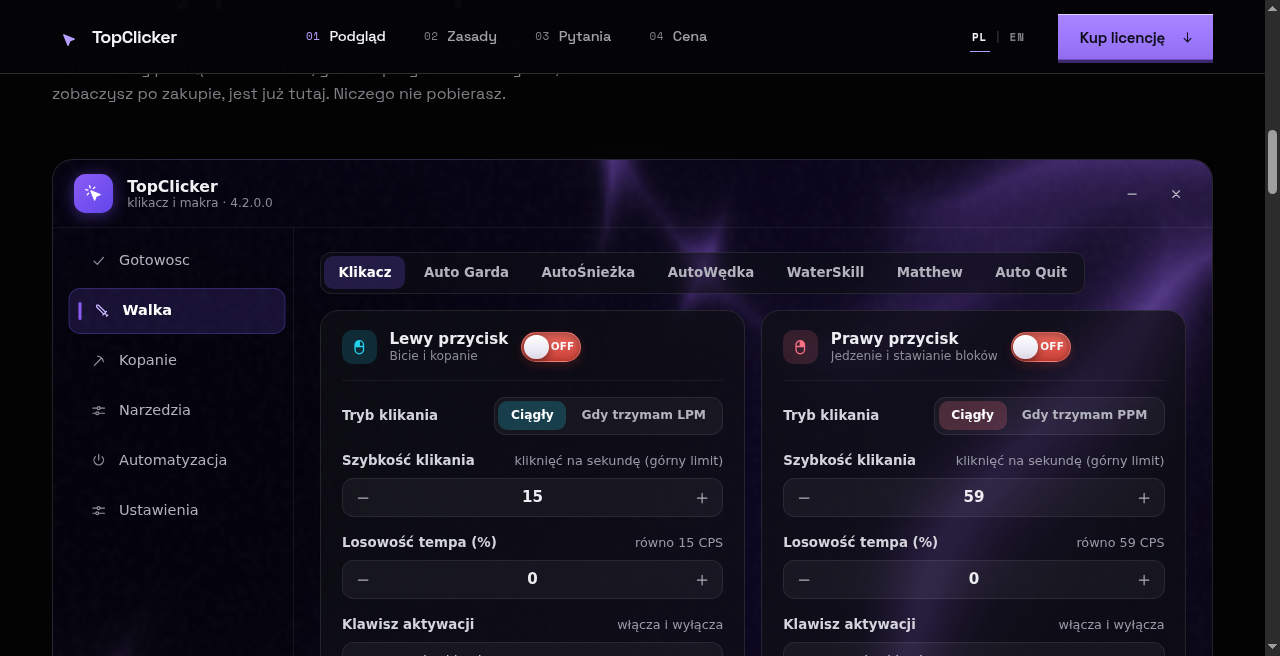
Task: Go to Podgląd section in top navigation
Action: pyautogui.click(x=346, y=37)
